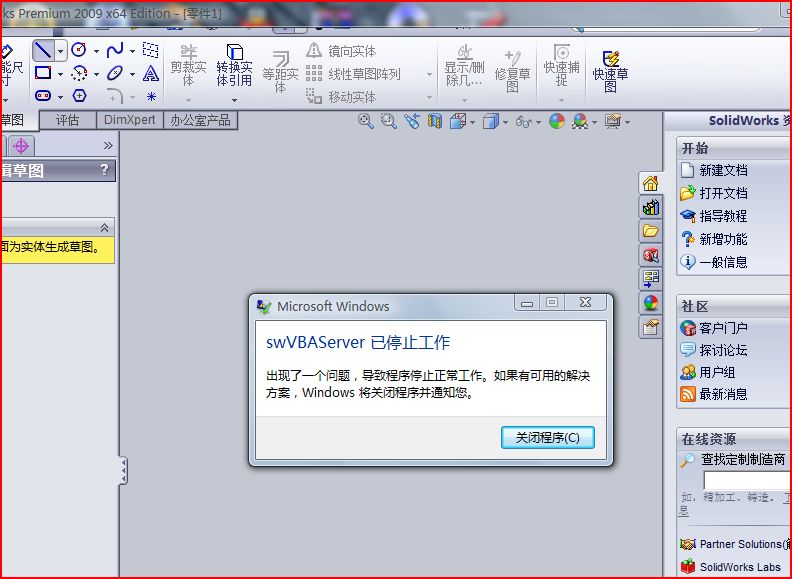
Task: Click SolidWorks Resources home tab icon
Action: point(651,183)
